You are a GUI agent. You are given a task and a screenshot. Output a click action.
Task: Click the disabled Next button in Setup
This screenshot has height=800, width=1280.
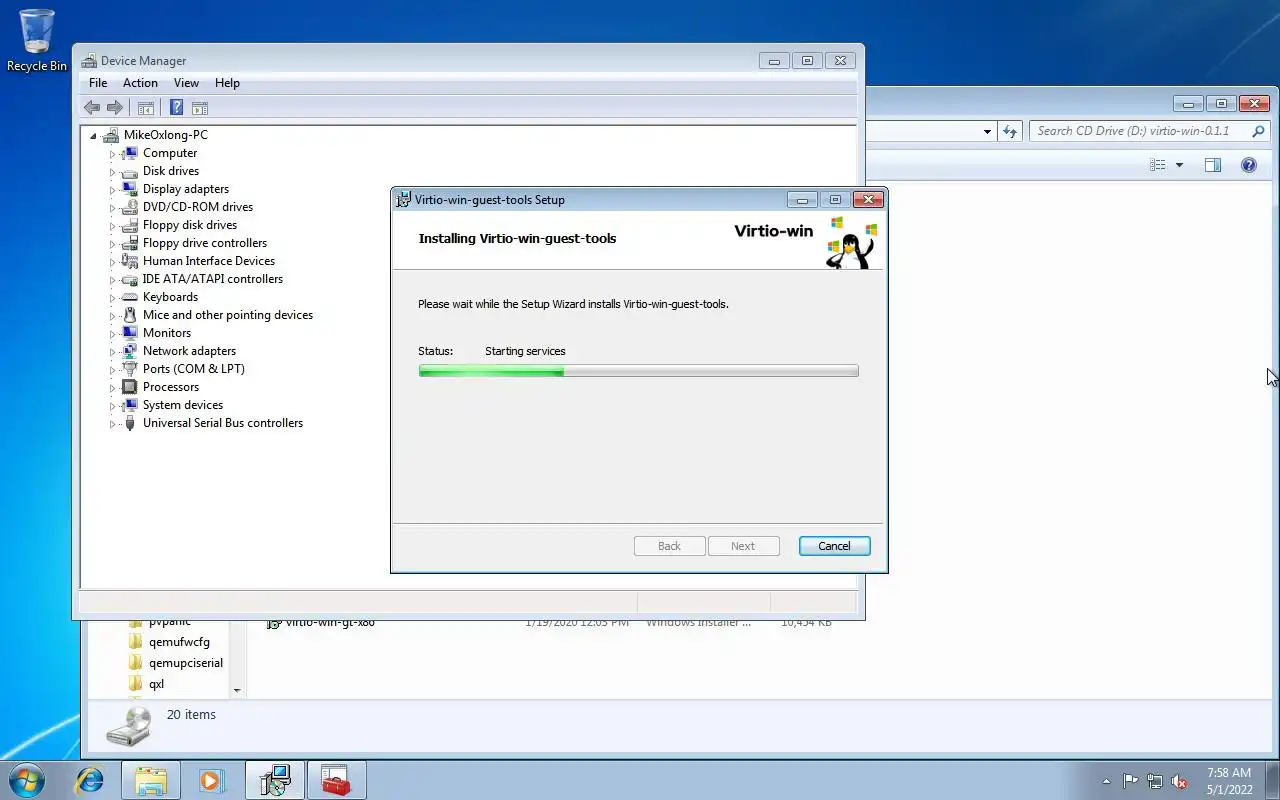tap(743, 546)
